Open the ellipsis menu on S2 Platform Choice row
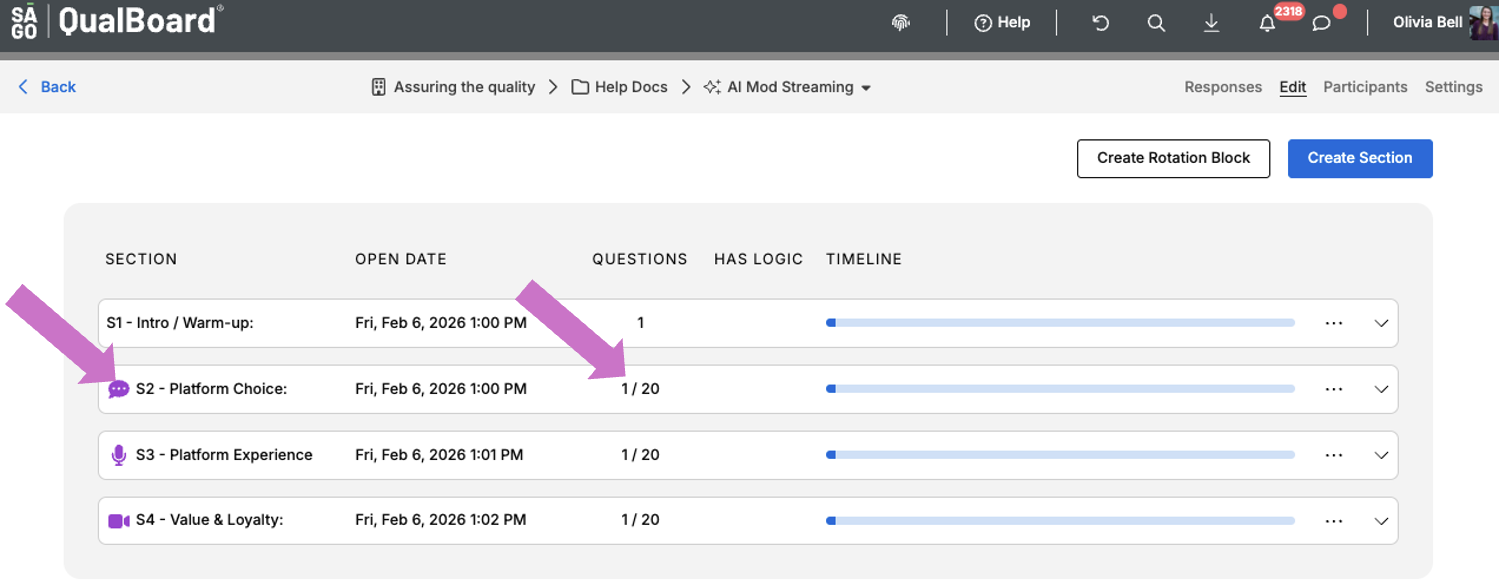Viewport: 1500px width, 580px height. click(1334, 389)
